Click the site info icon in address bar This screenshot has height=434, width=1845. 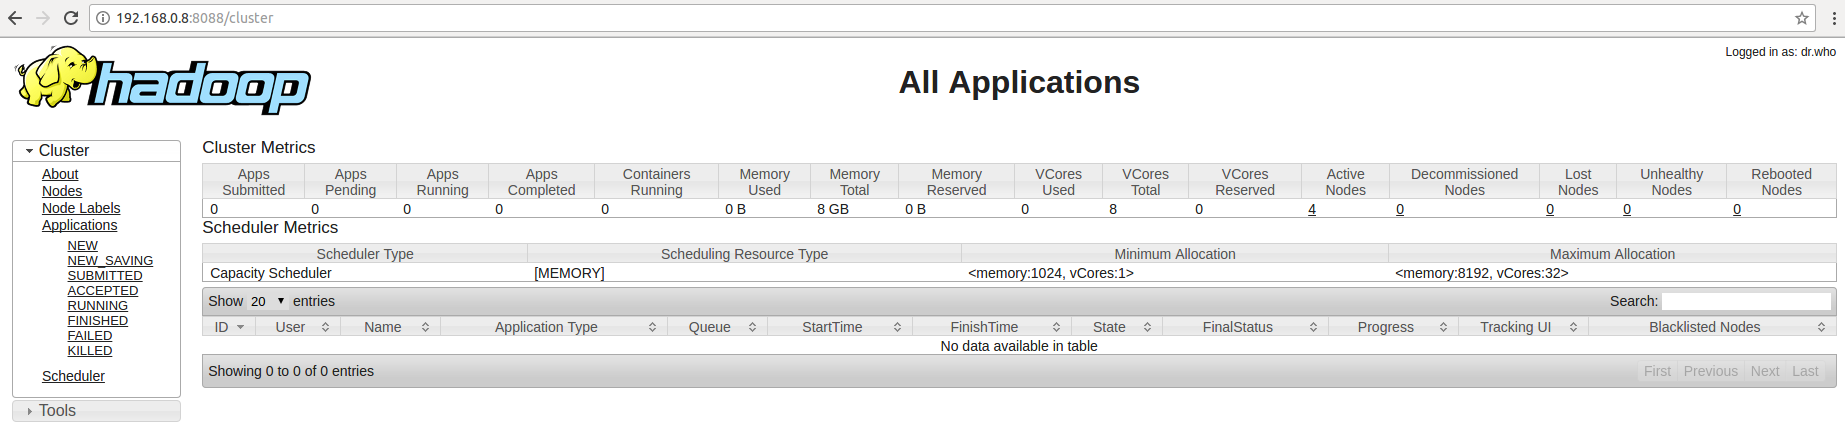(102, 18)
